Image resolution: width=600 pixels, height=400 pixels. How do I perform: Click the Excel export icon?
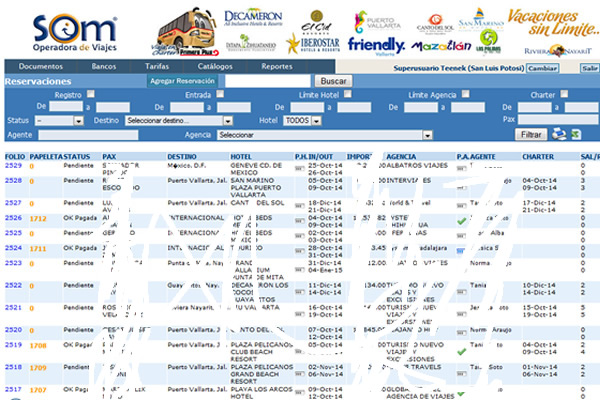point(576,134)
